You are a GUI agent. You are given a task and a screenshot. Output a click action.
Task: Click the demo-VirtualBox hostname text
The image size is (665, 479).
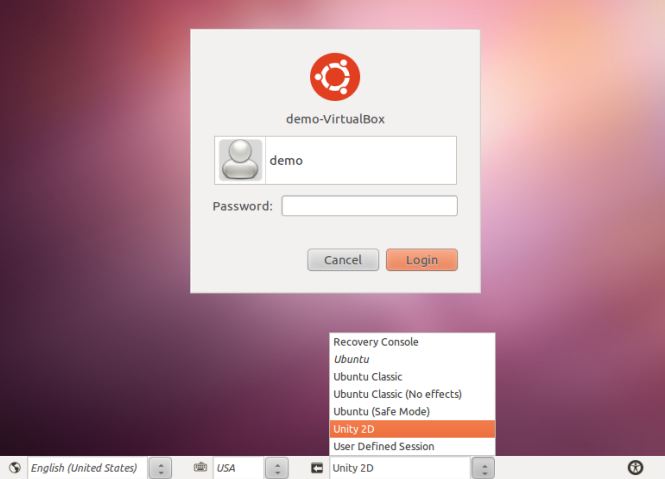[x=335, y=119]
